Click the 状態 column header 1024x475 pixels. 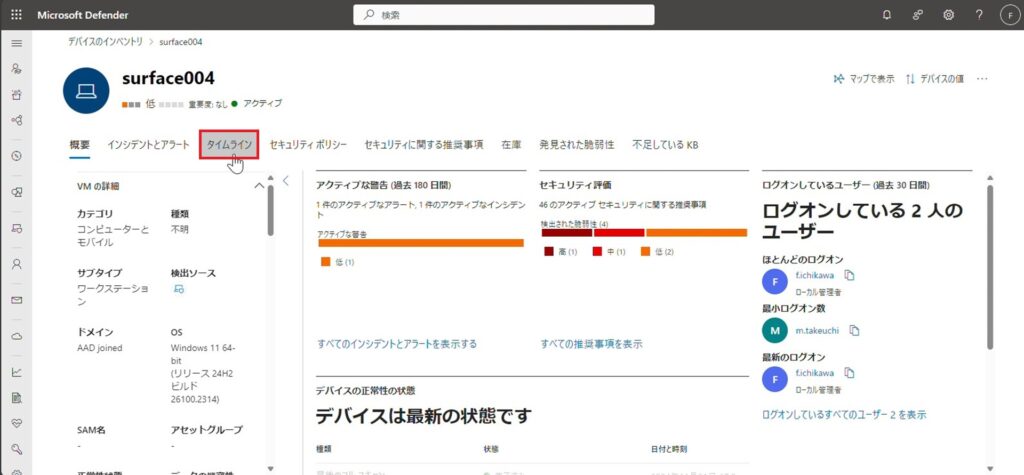tap(491, 450)
